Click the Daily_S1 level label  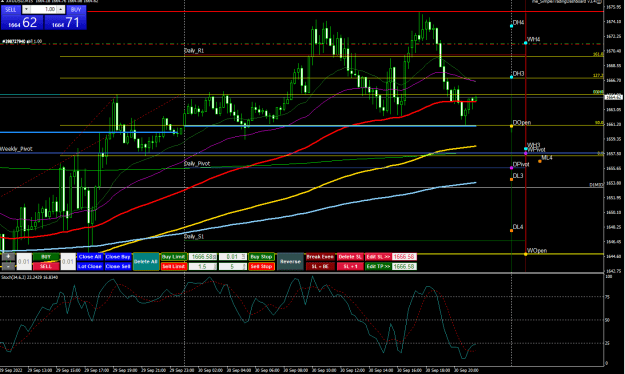194,236
